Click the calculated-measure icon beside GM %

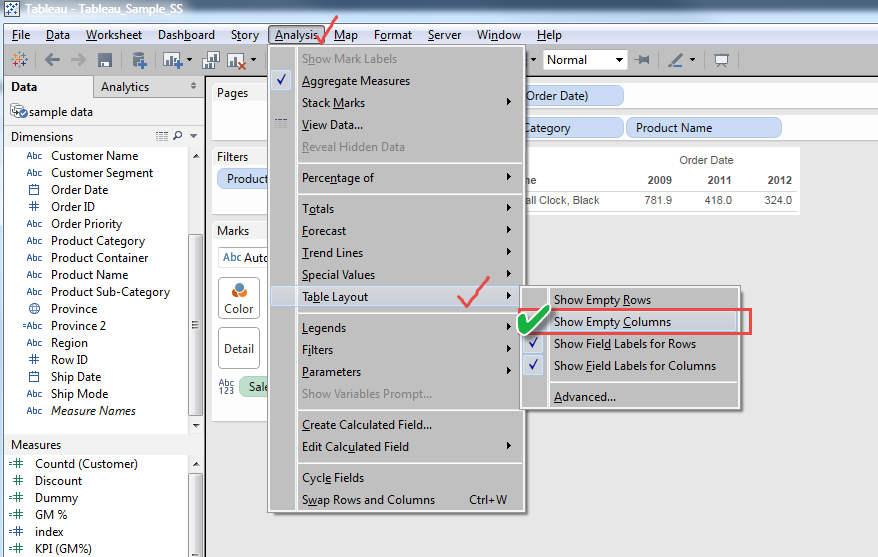click(16, 514)
